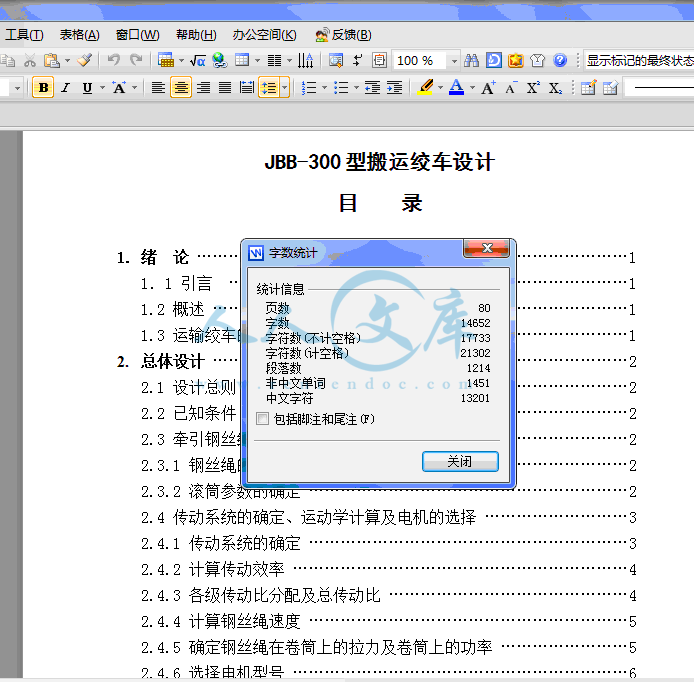Open the 办公空间(K) menu
Screen dimensions: 694x682
(x=265, y=35)
